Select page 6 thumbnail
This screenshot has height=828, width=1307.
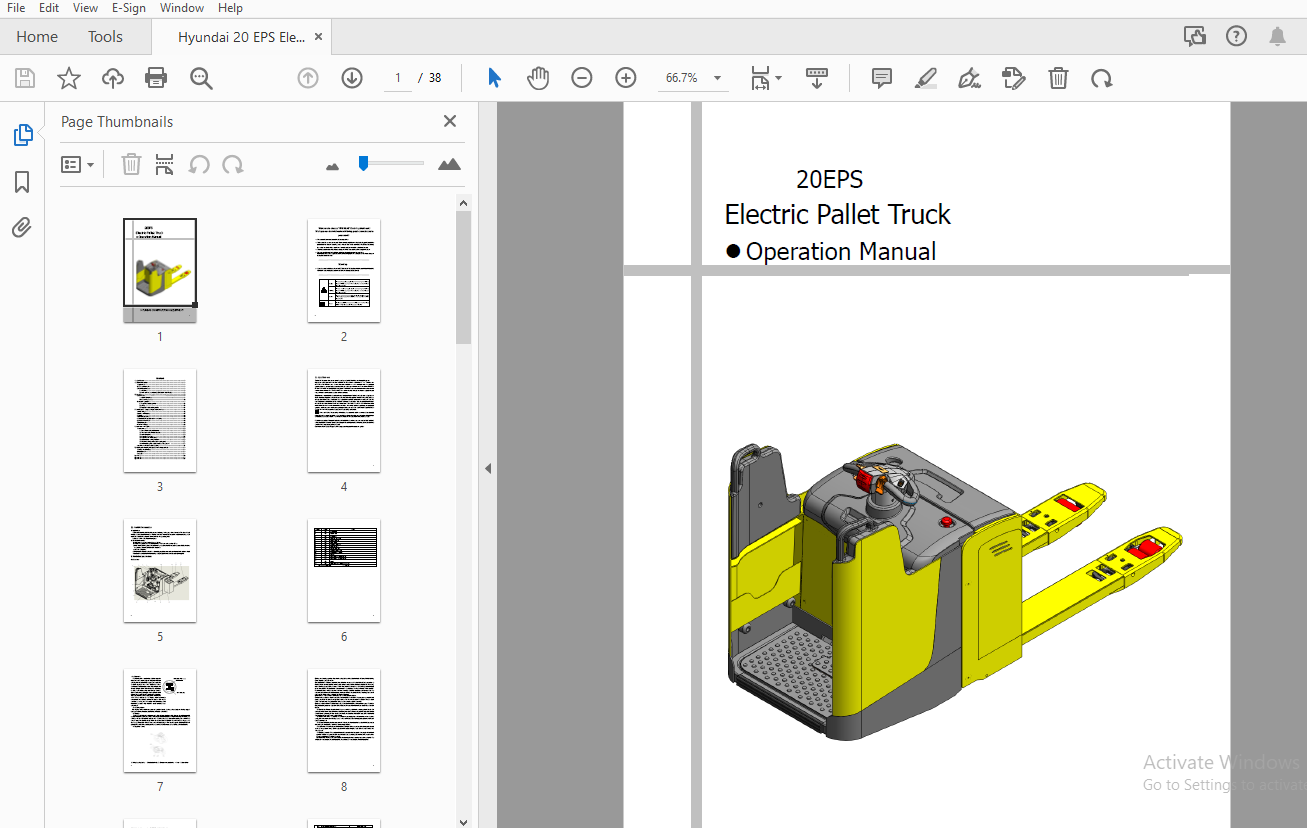pyautogui.click(x=344, y=570)
